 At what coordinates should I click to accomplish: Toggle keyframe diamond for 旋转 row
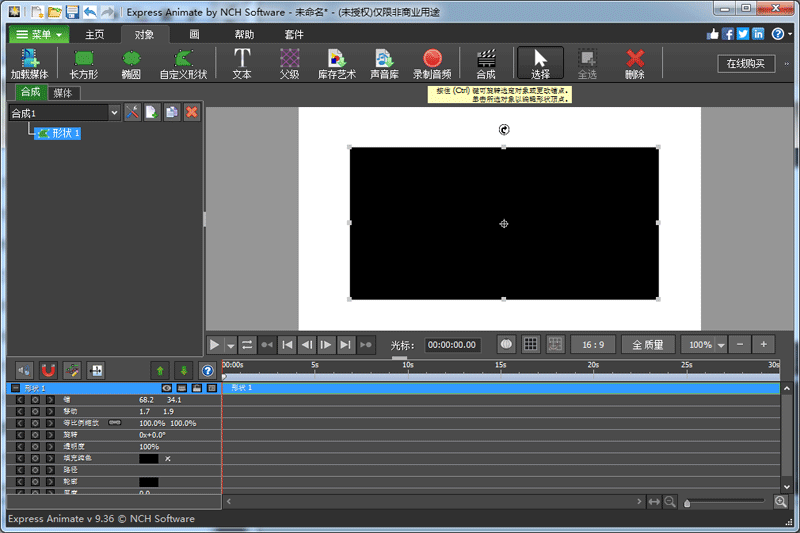pos(35,435)
